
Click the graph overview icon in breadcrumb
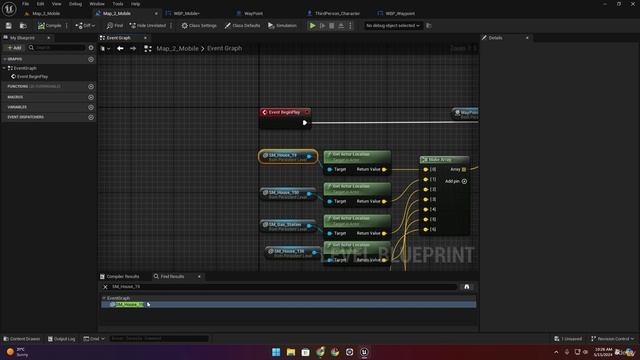point(148,49)
